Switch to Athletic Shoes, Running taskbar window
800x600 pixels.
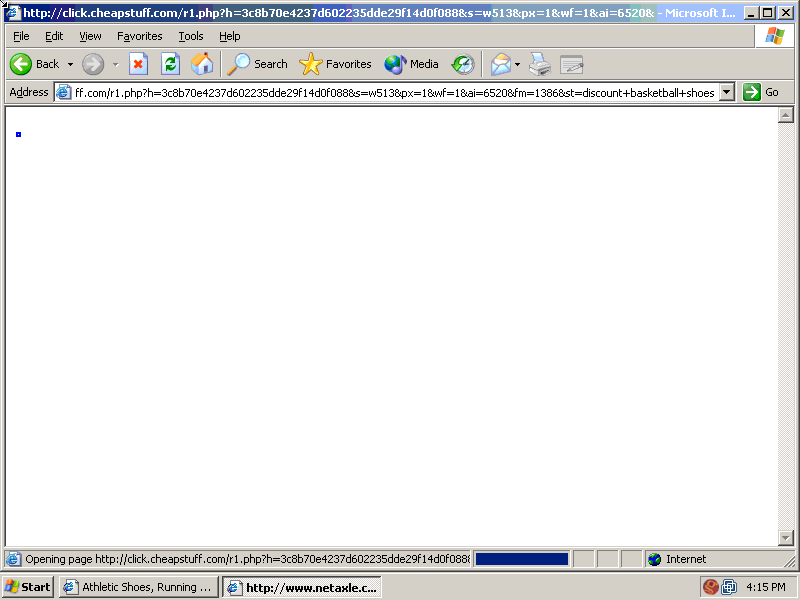point(138,587)
